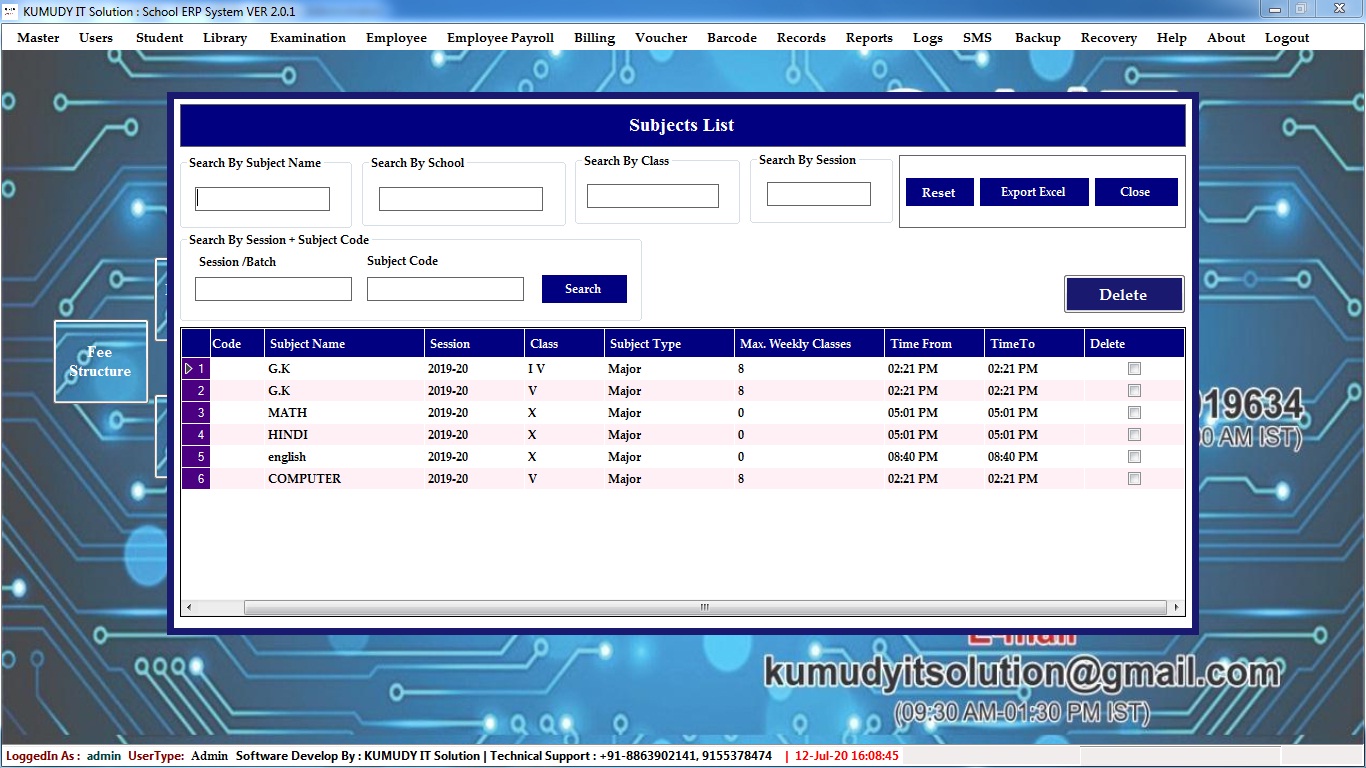The width and height of the screenshot is (1366, 768).
Task: Check the Delete box for MATH row
Action: click(1134, 413)
